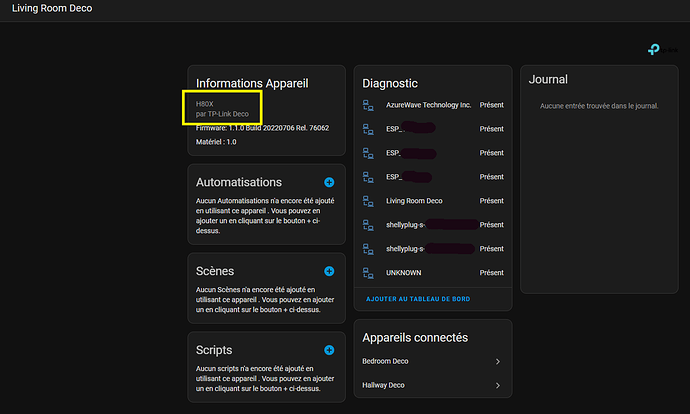Click AzureWave Technology Inc. device icon
The width and height of the screenshot is (690, 414).
[x=368, y=105]
